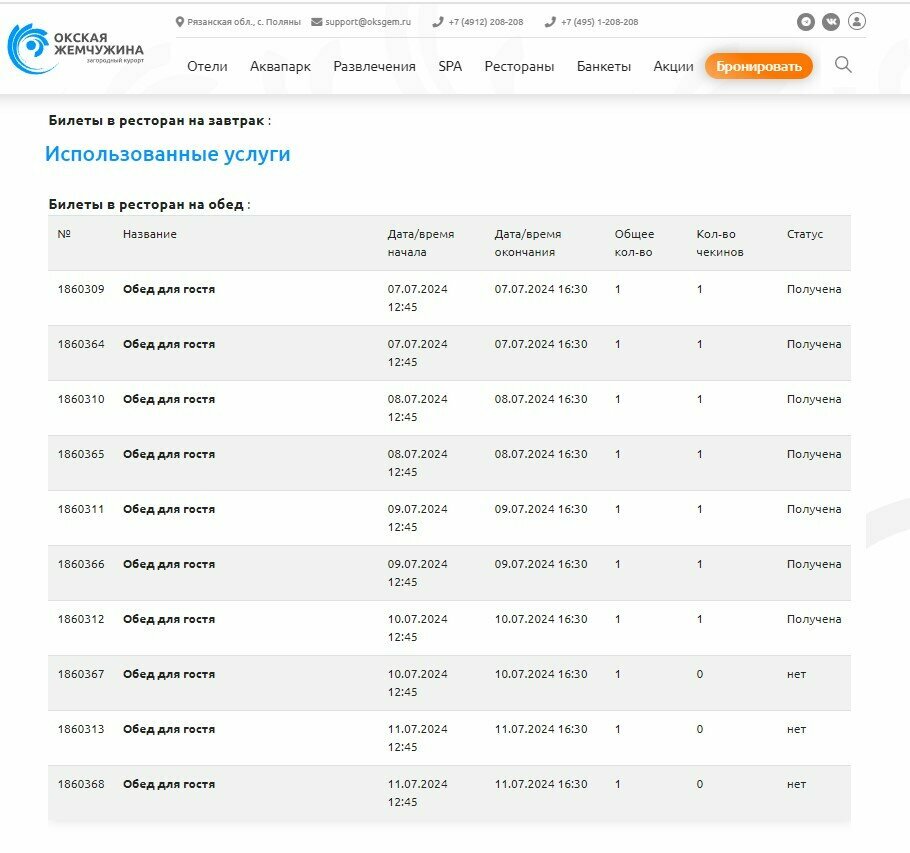Open the Банкеты menu item

click(604, 66)
